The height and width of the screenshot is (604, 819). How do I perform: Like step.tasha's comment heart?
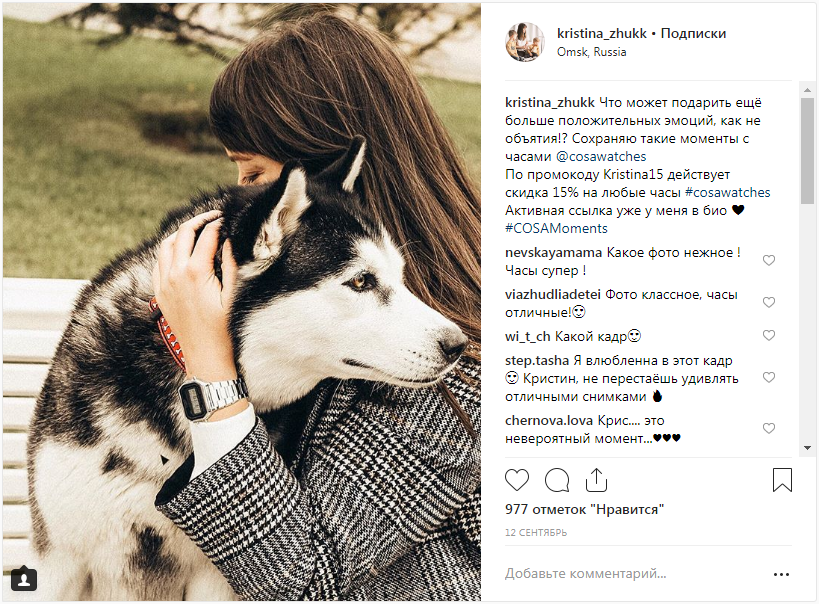(x=769, y=377)
